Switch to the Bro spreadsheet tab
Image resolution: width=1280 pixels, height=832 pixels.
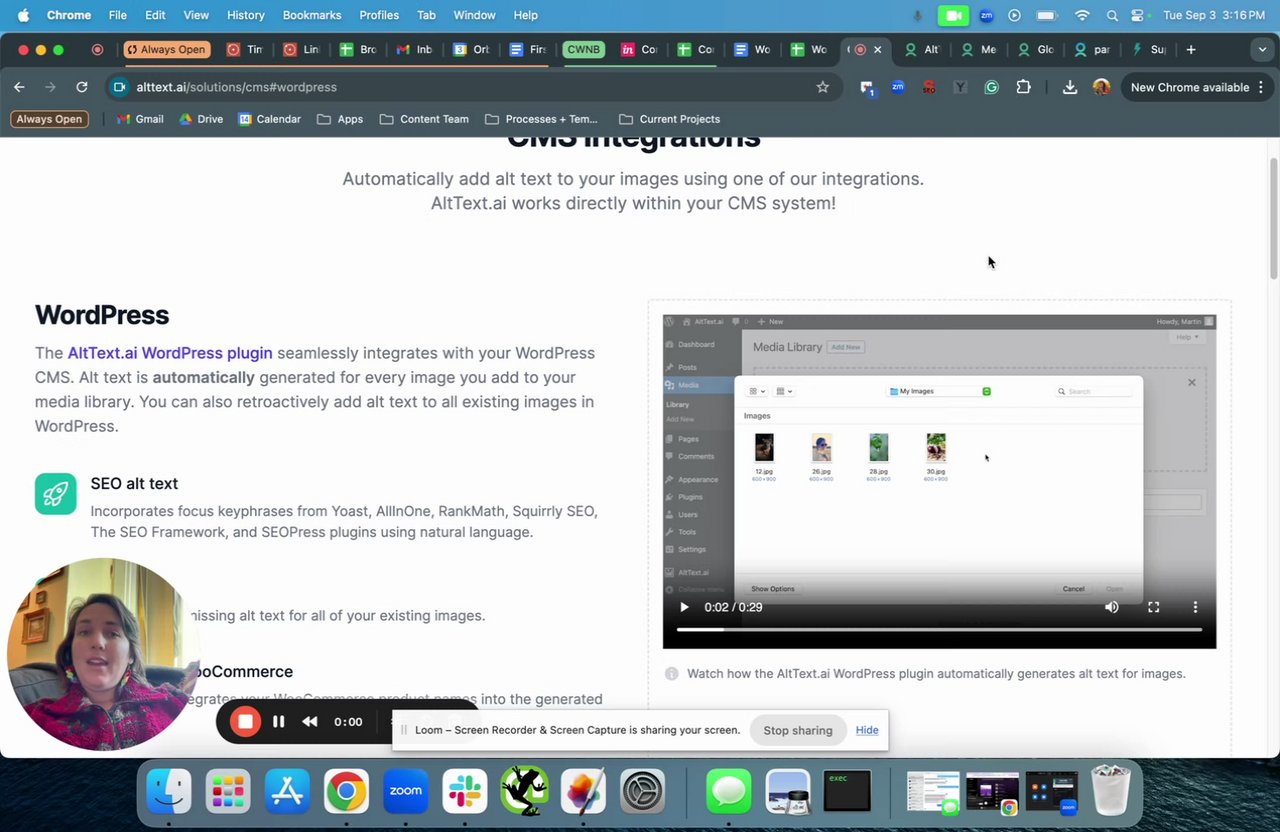click(357, 49)
